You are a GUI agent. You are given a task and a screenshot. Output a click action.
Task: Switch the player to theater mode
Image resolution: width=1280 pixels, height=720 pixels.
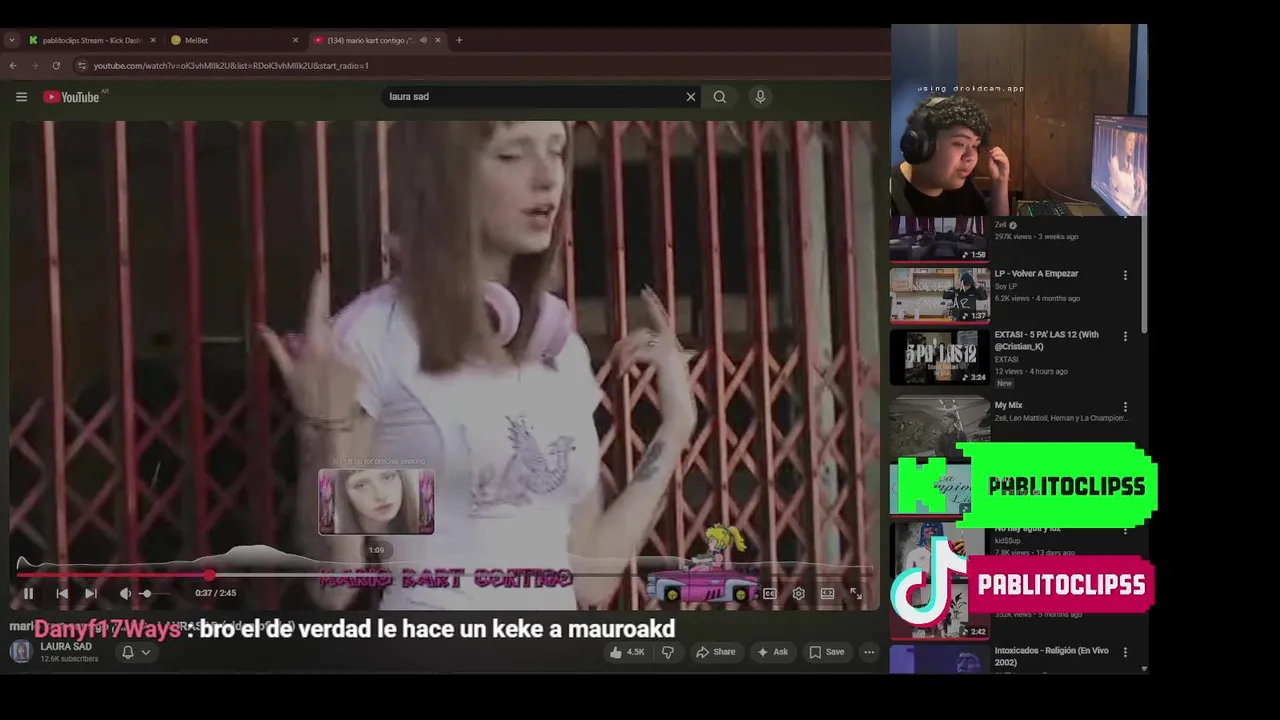pos(828,593)
